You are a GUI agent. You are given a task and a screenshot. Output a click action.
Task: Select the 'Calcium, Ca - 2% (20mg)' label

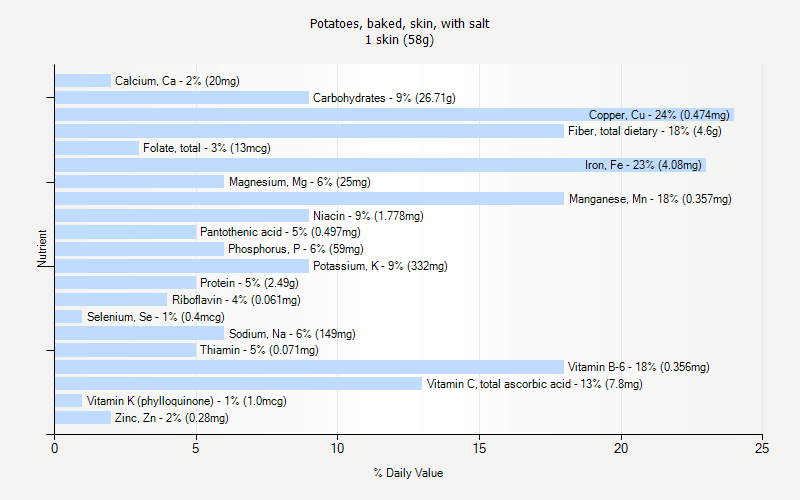tap(177, 81)
